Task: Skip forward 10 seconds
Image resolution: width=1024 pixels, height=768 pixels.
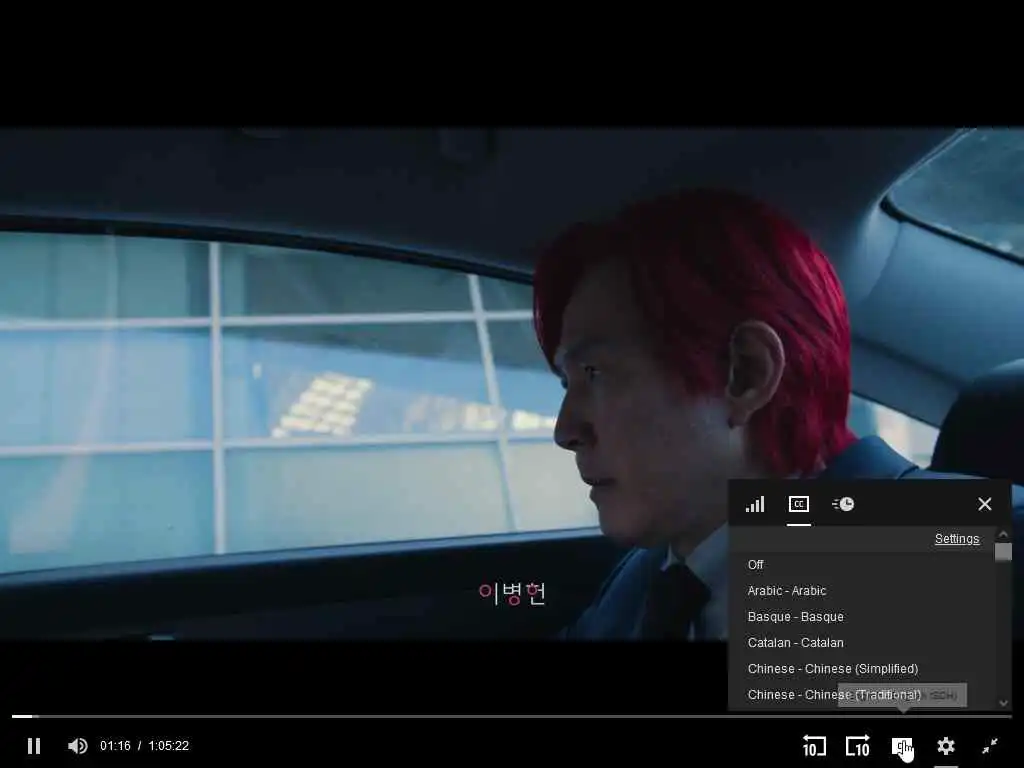Action: point(857,746)
